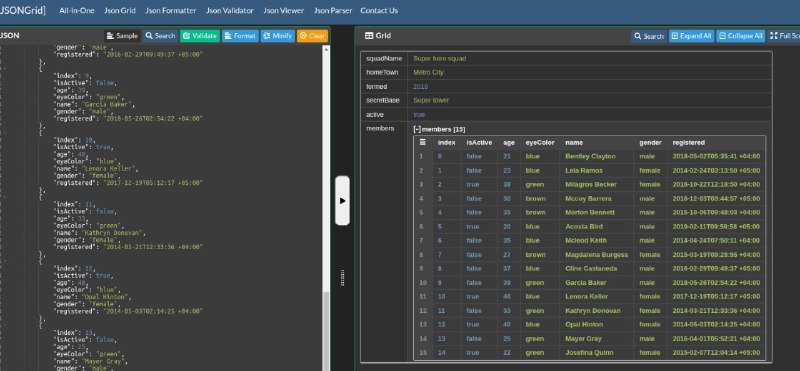Click the Expand All button

click(x=691, y=36)
